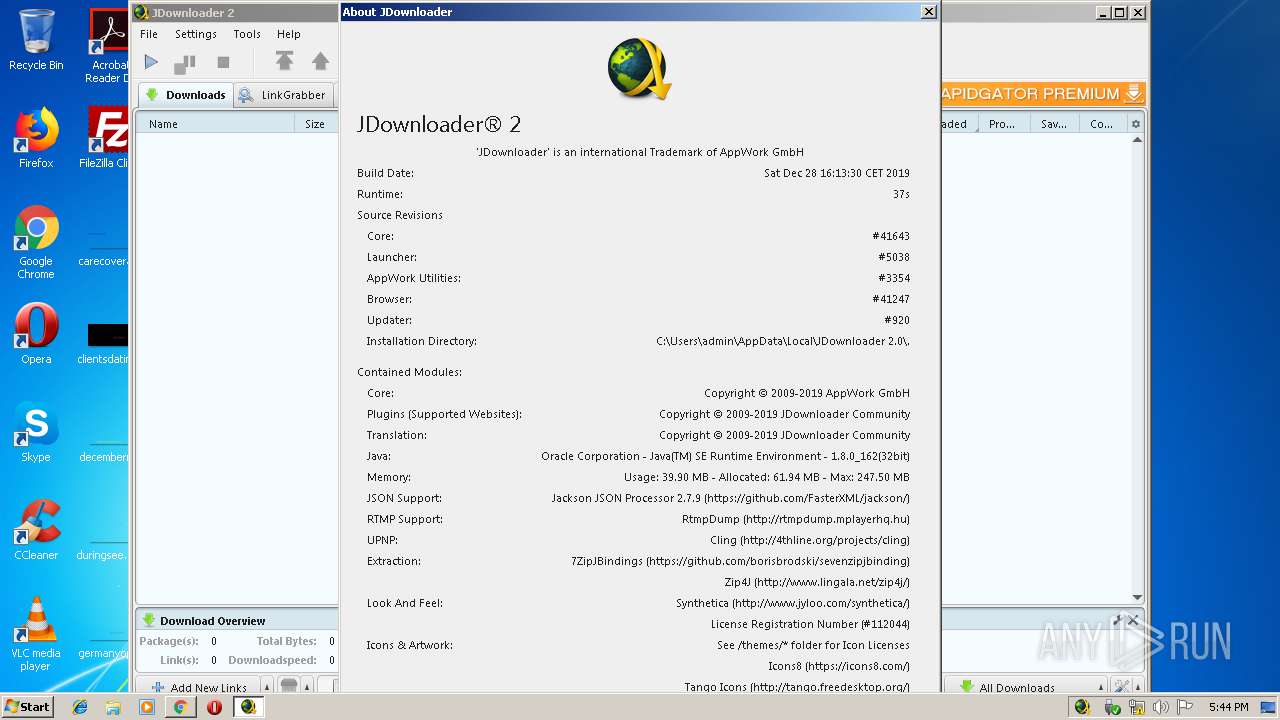Launch Google Chrome desktop shortcut
1280x720 pixels.
(x=36, y=242)
